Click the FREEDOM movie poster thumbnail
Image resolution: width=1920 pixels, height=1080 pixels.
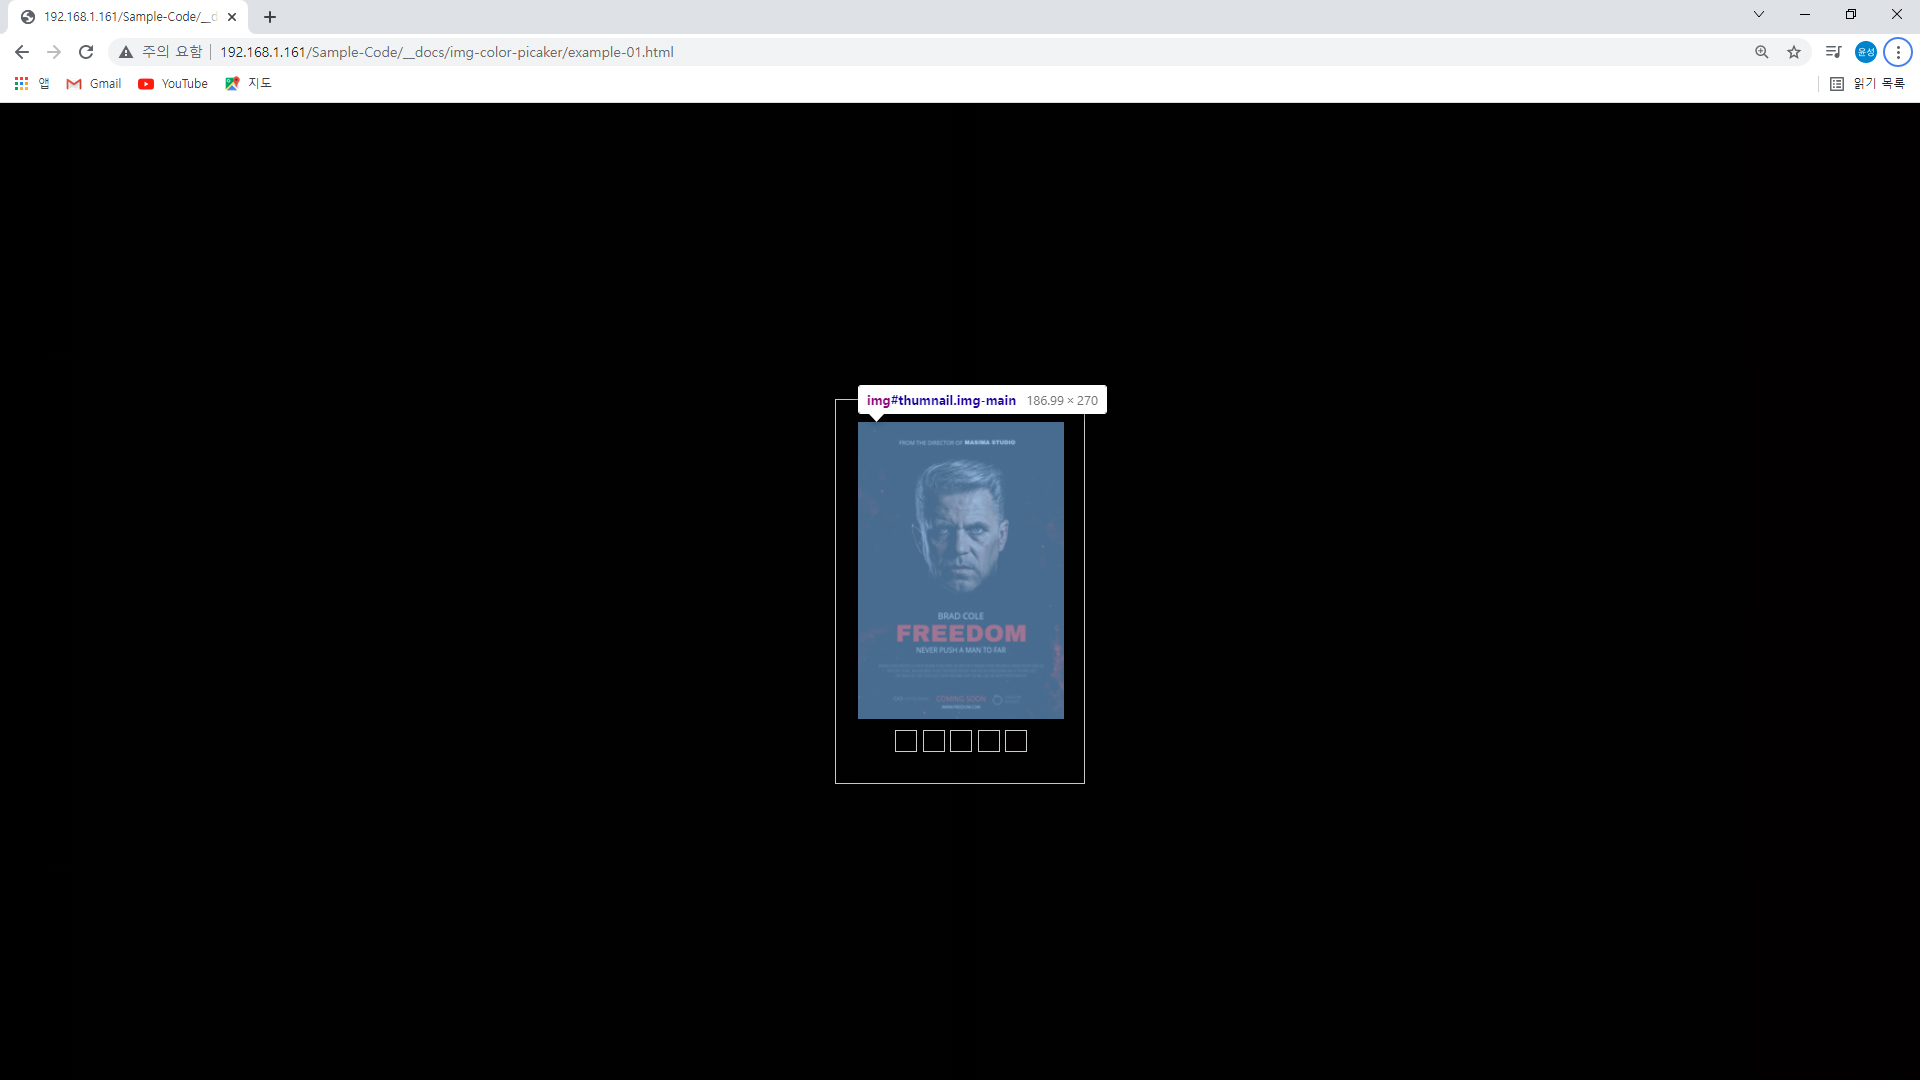coord(961,570)
